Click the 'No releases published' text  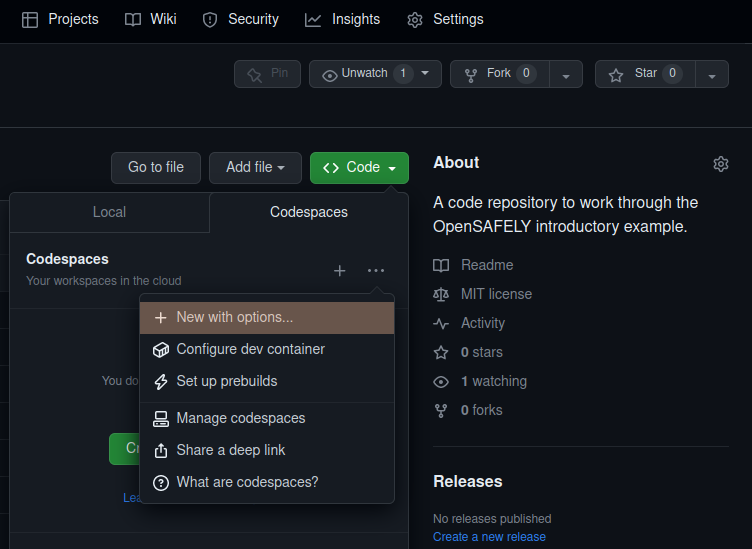[492, 519]
